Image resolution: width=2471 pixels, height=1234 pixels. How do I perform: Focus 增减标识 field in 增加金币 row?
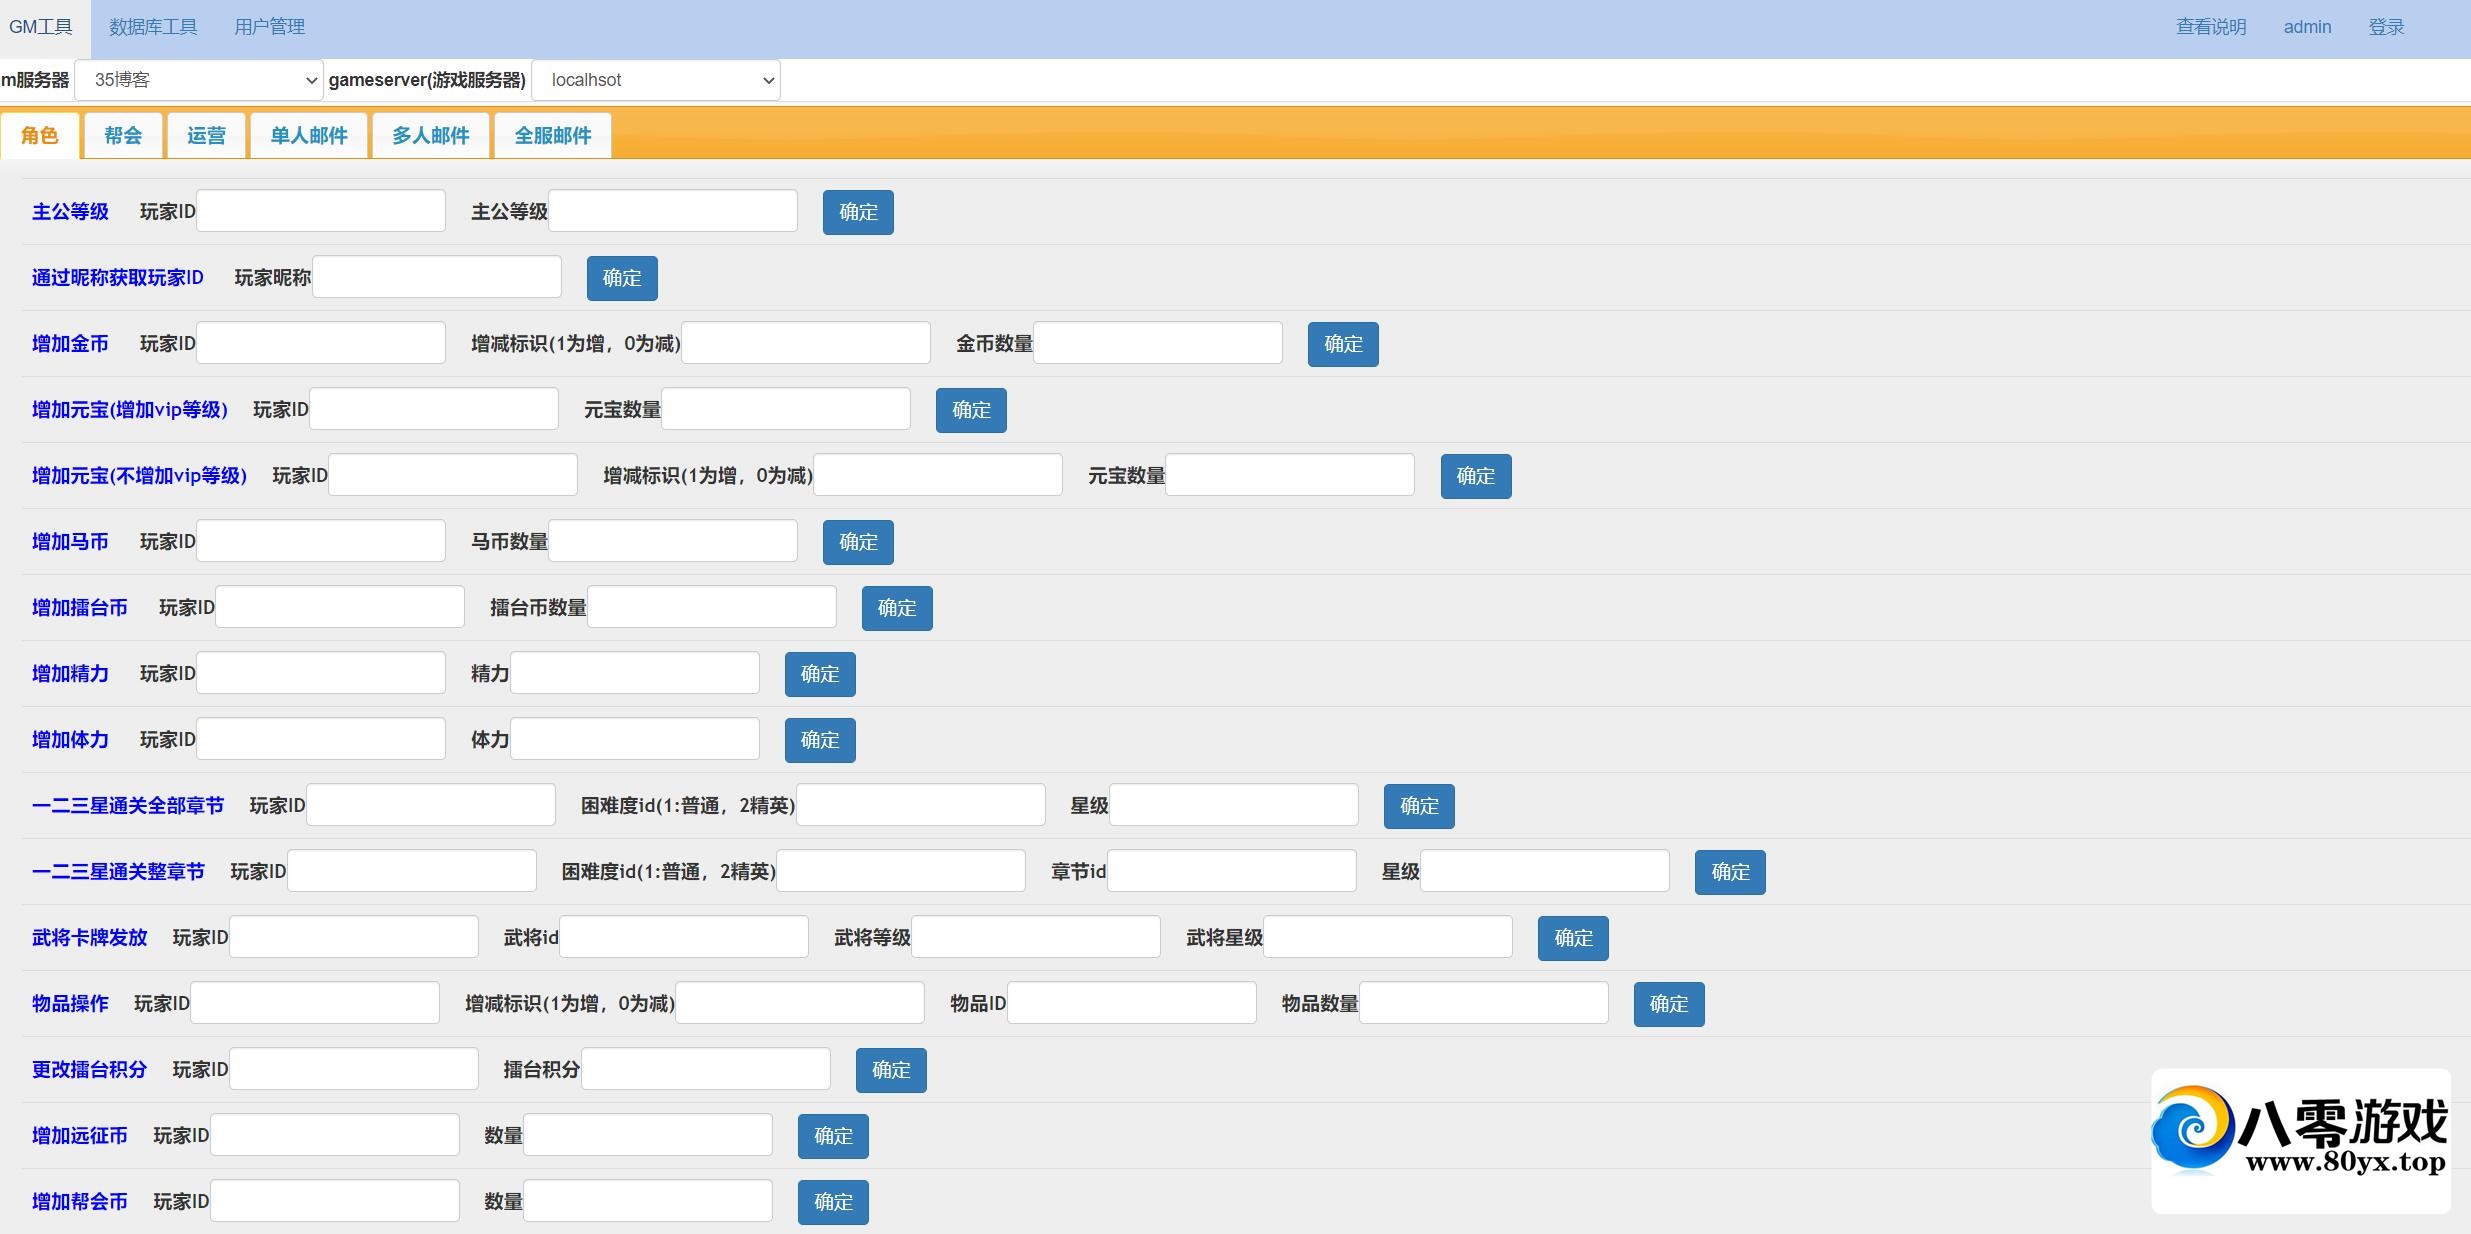(x=806, y=343)
